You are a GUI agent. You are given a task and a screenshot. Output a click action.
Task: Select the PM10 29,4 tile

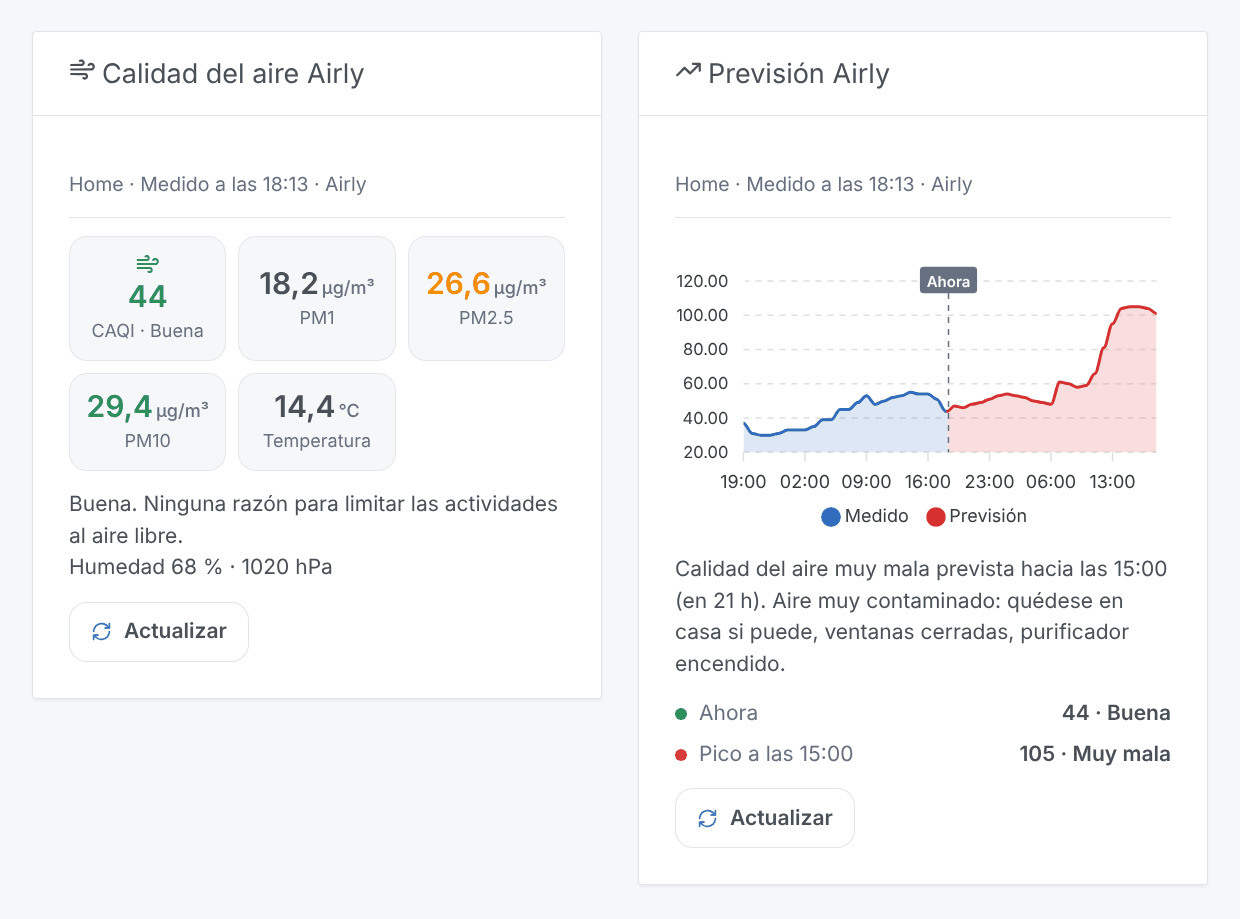pos(147,421)
